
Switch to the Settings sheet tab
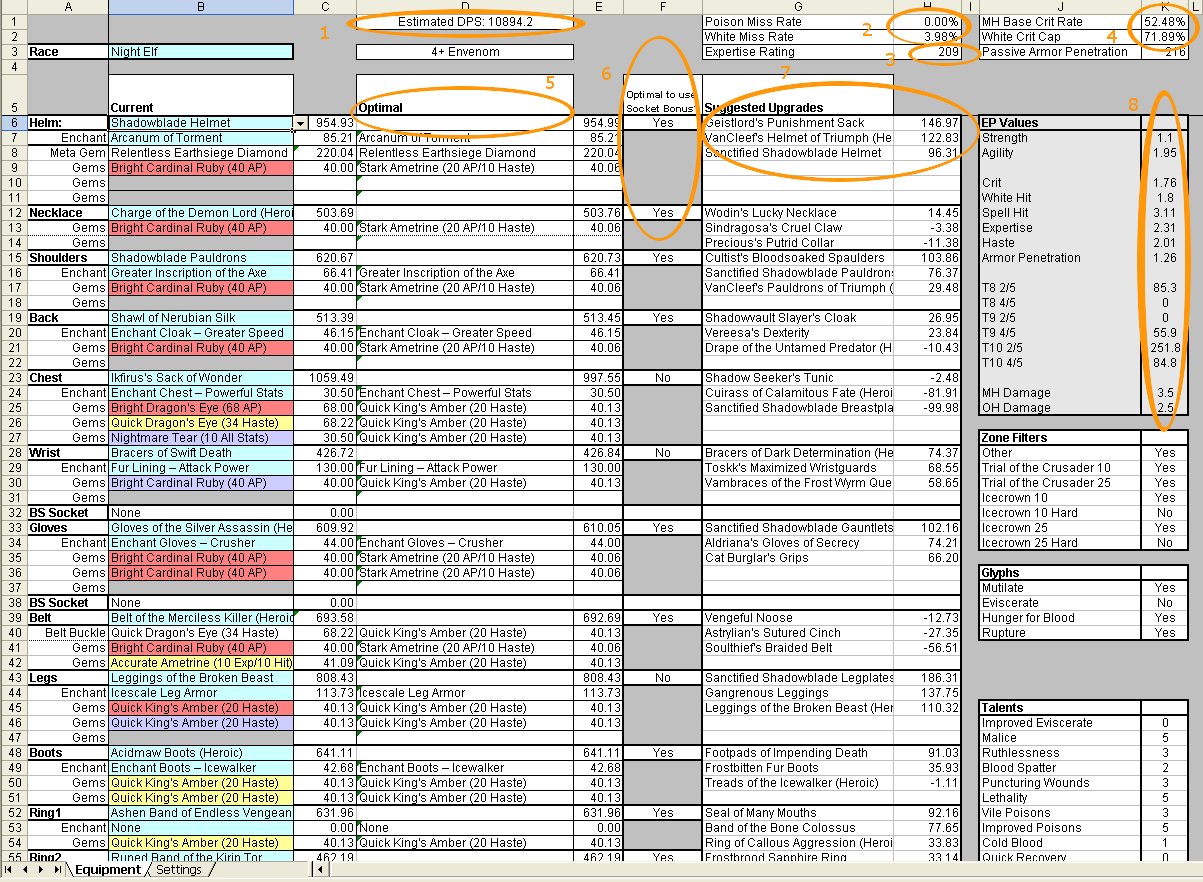(x=180, y=870)
